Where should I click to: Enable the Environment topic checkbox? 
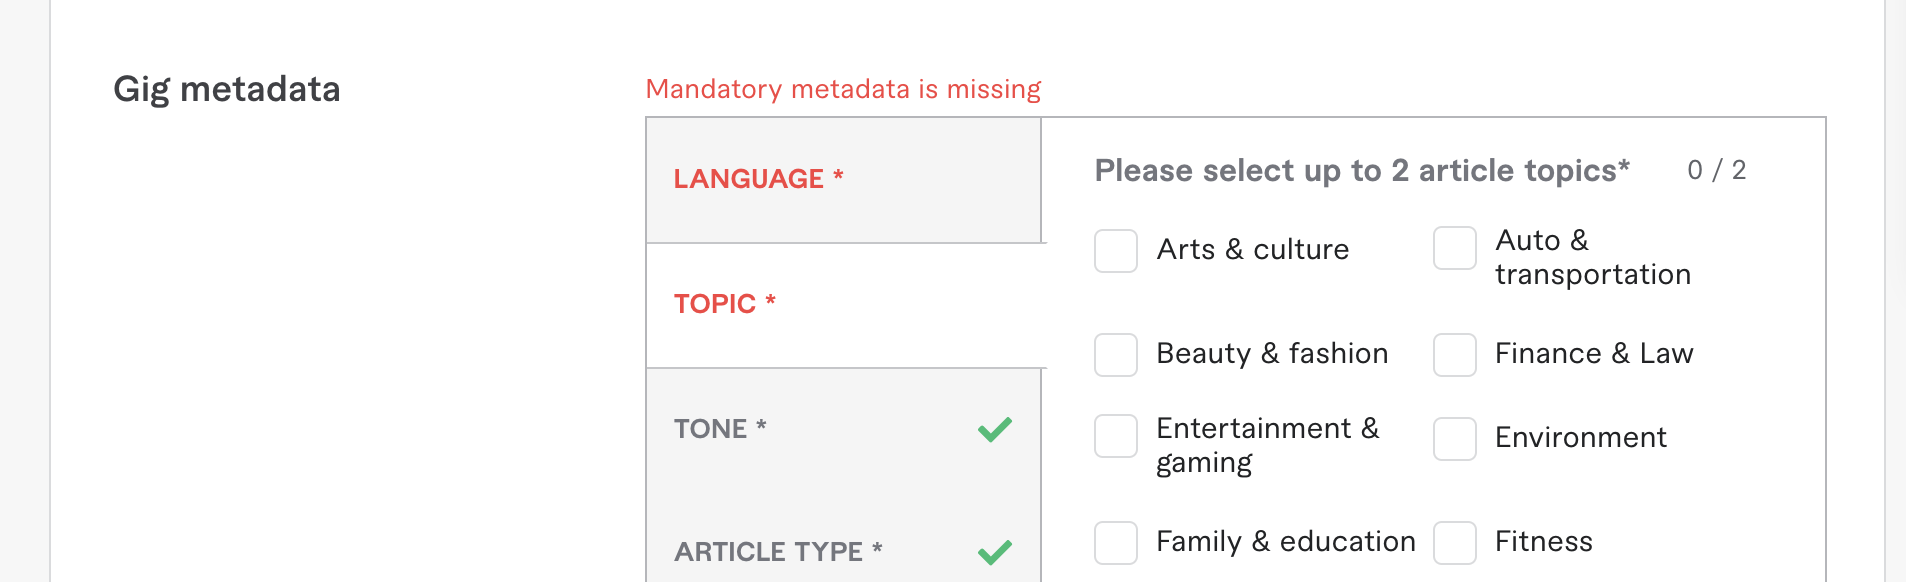coord(1454,437)
